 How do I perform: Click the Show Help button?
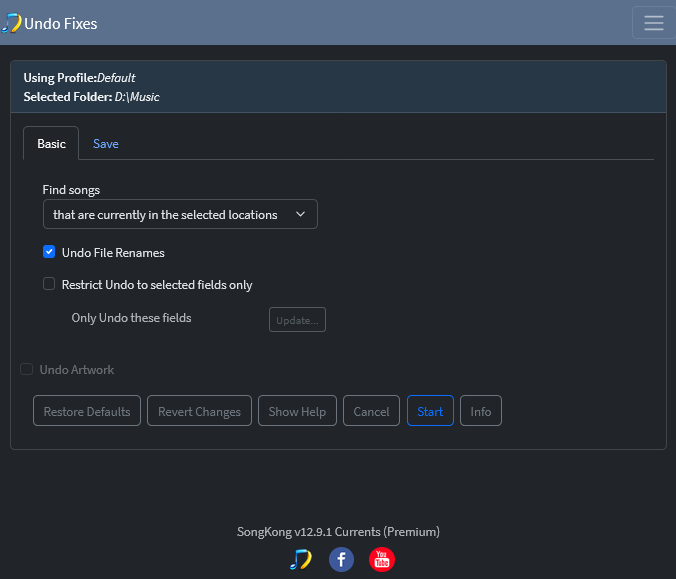tap(297, 411)
